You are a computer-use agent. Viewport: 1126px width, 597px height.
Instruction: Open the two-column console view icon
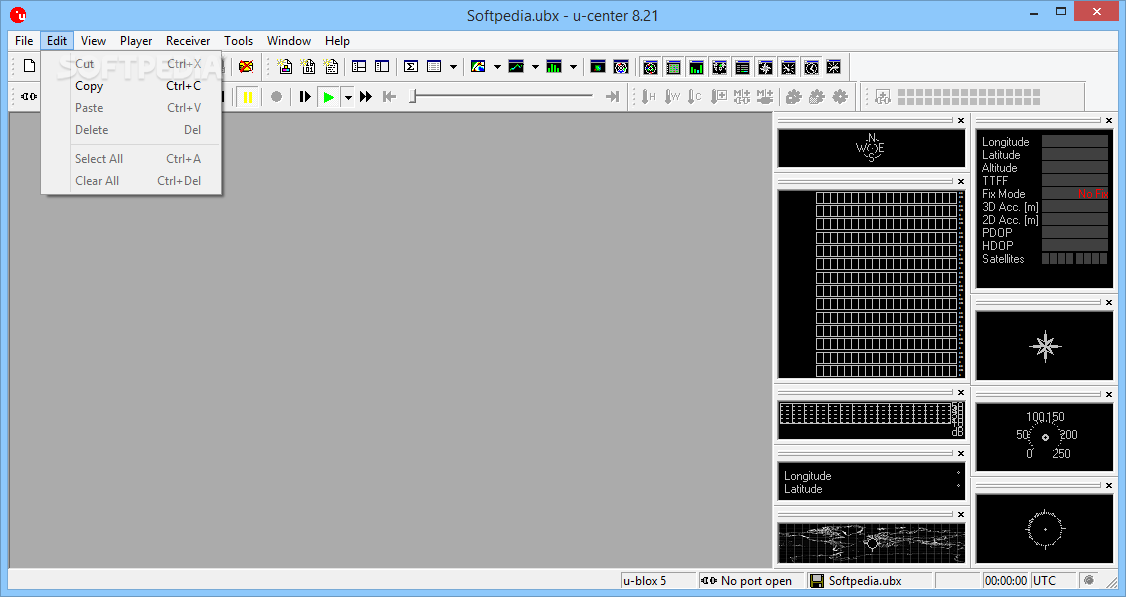(382, 67)
